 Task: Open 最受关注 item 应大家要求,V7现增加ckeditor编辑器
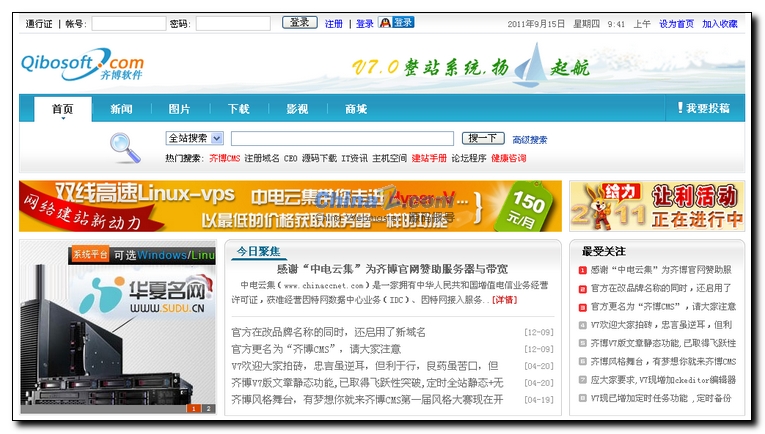tap(663, 380)
